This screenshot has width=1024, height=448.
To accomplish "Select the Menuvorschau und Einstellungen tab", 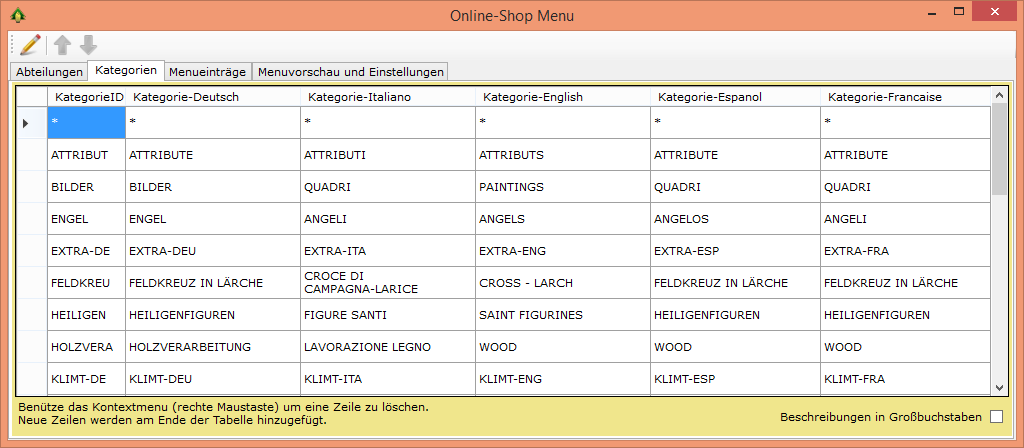I will pyautogui.click(x=350, y=71).
